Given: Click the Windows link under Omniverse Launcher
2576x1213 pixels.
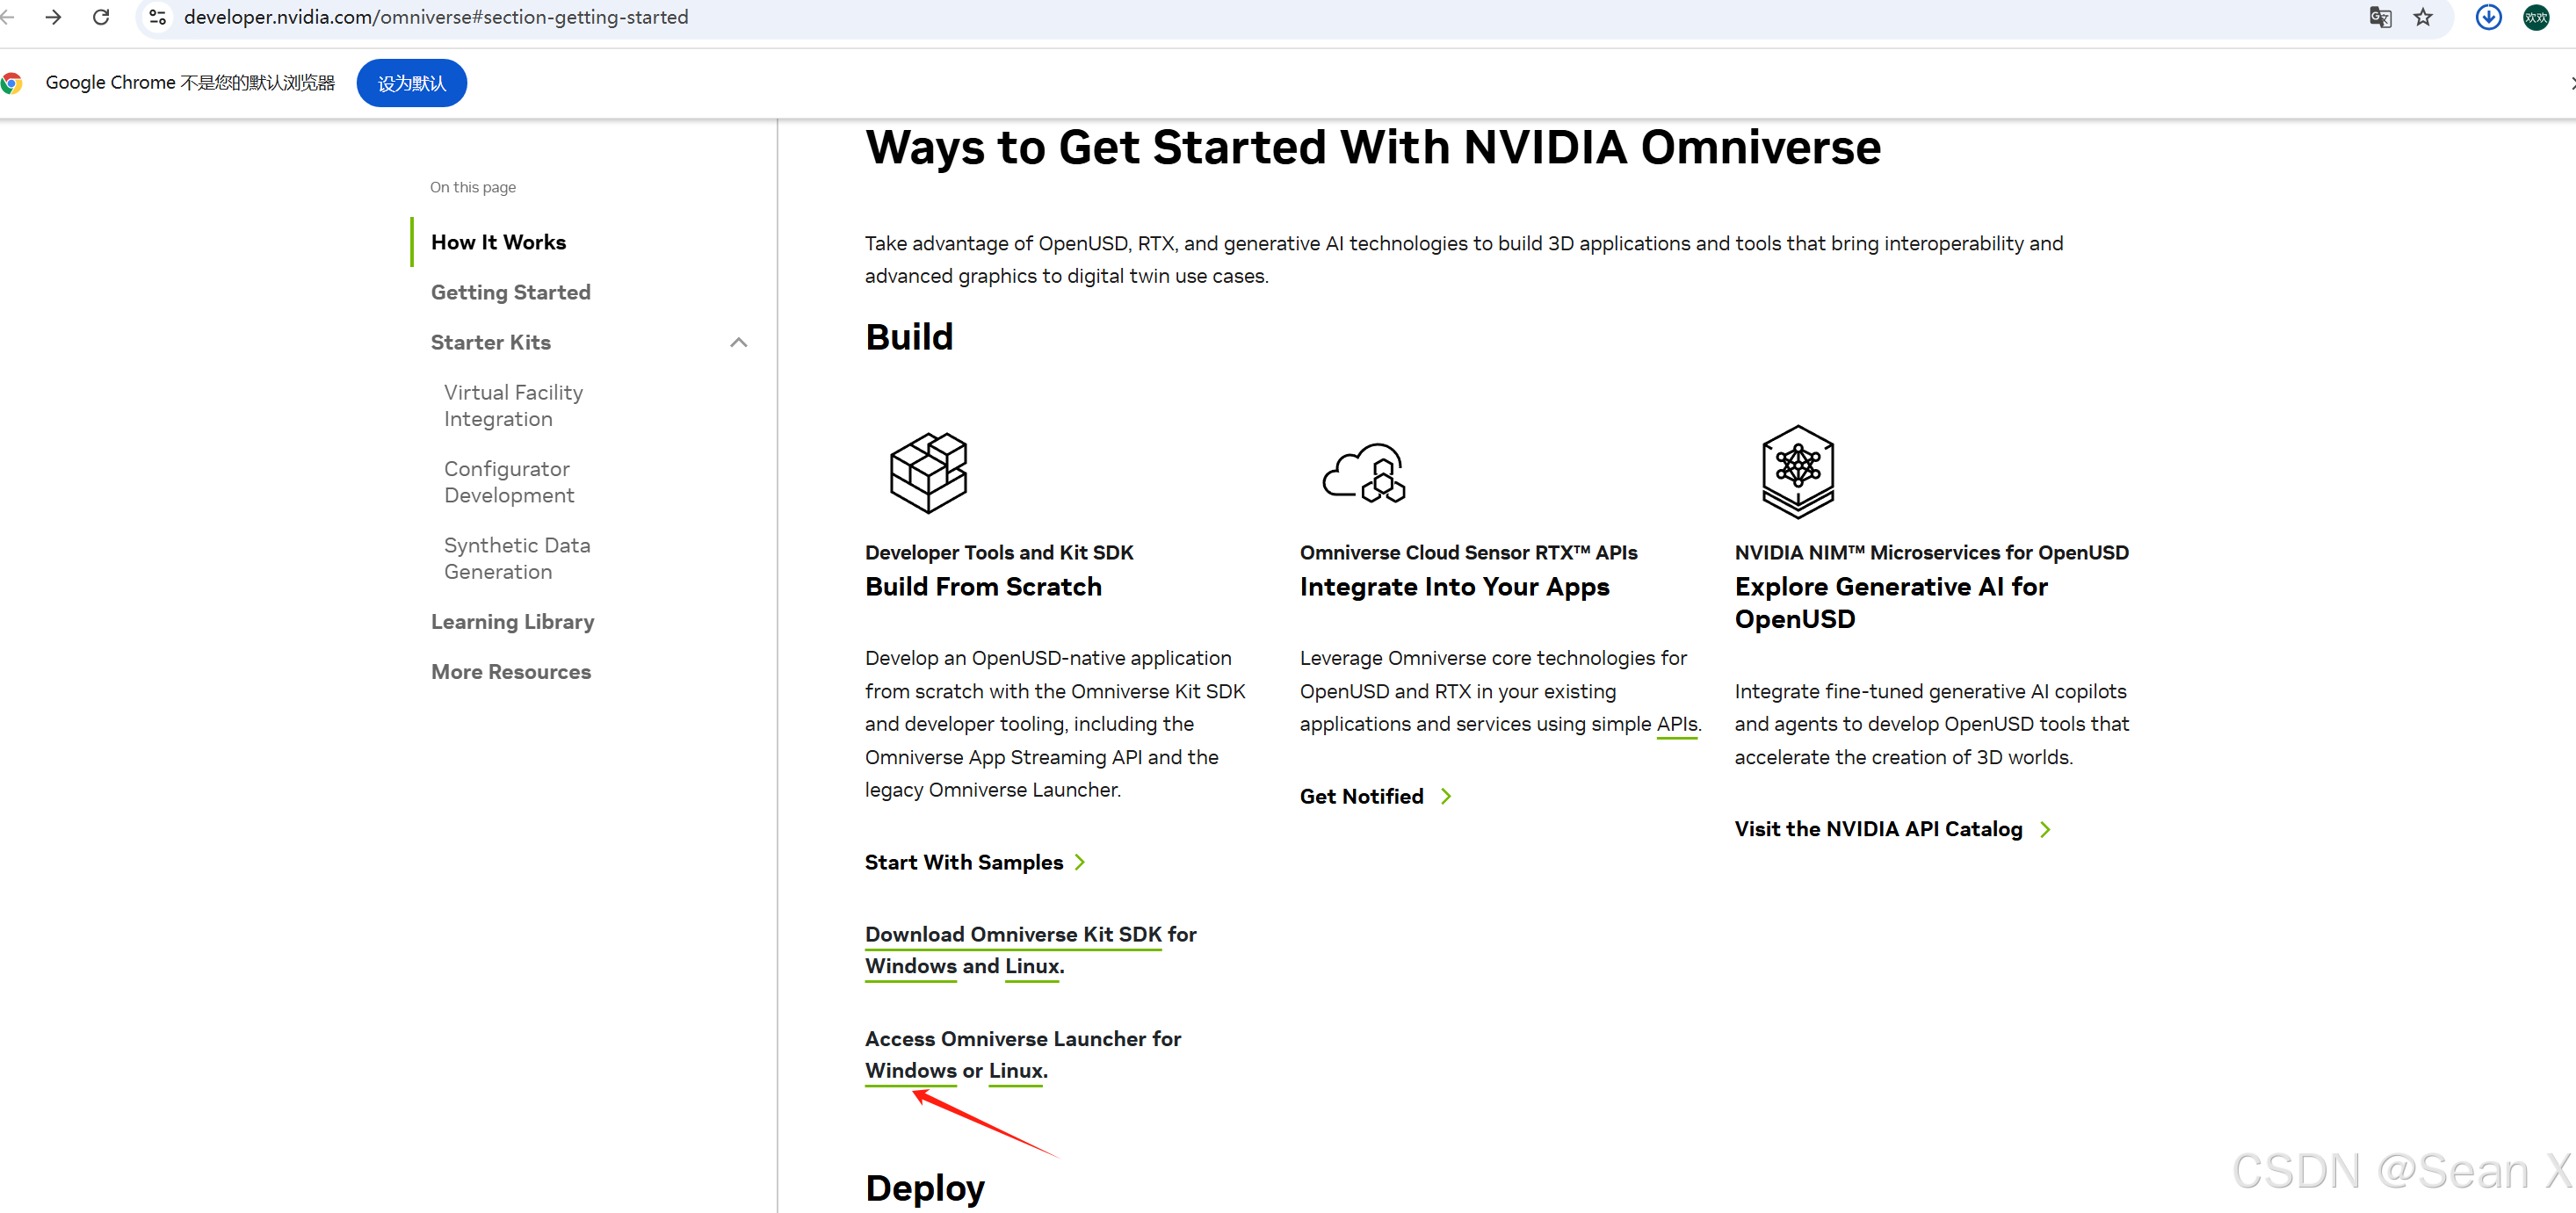Looking at the screenshot, I should (910, 1070).
